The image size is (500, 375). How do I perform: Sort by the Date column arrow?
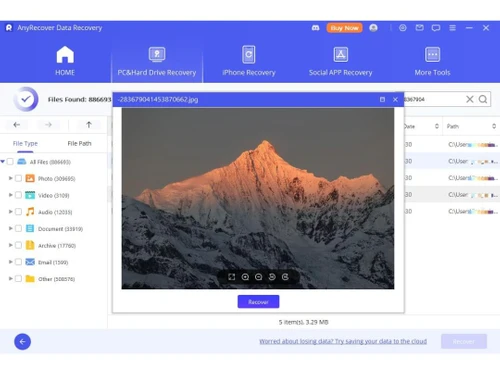point(437,126)
